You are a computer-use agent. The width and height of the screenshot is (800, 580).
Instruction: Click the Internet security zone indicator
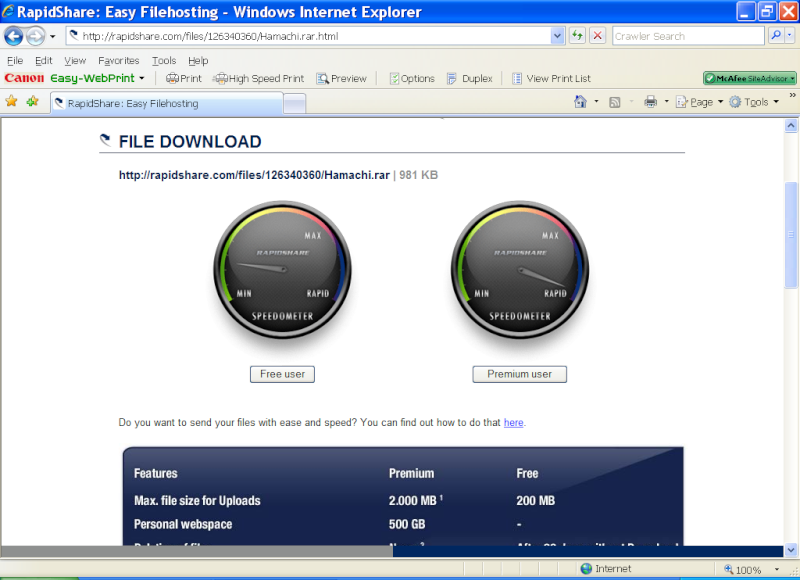pos(606,568)
